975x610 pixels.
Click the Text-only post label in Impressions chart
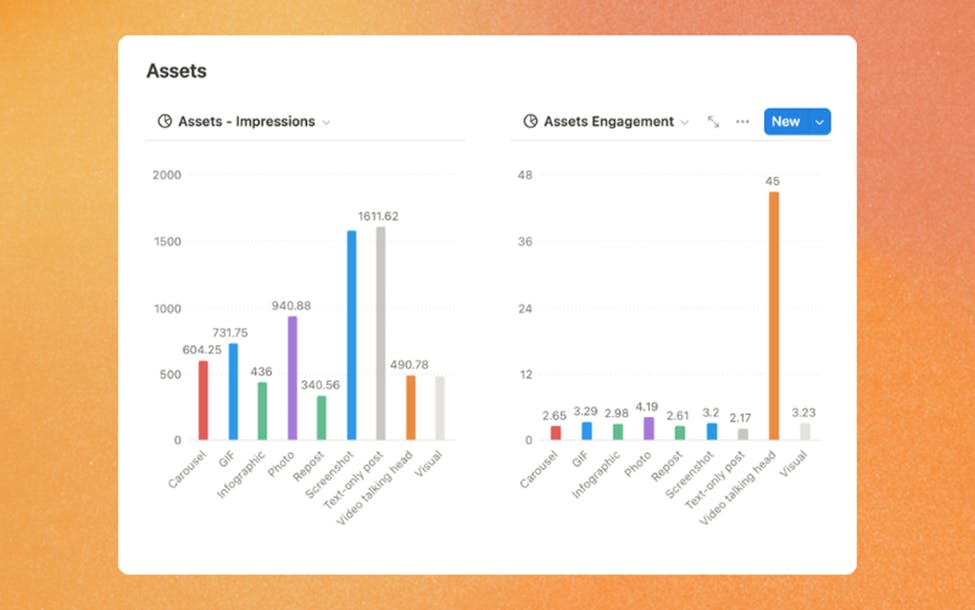354,480
